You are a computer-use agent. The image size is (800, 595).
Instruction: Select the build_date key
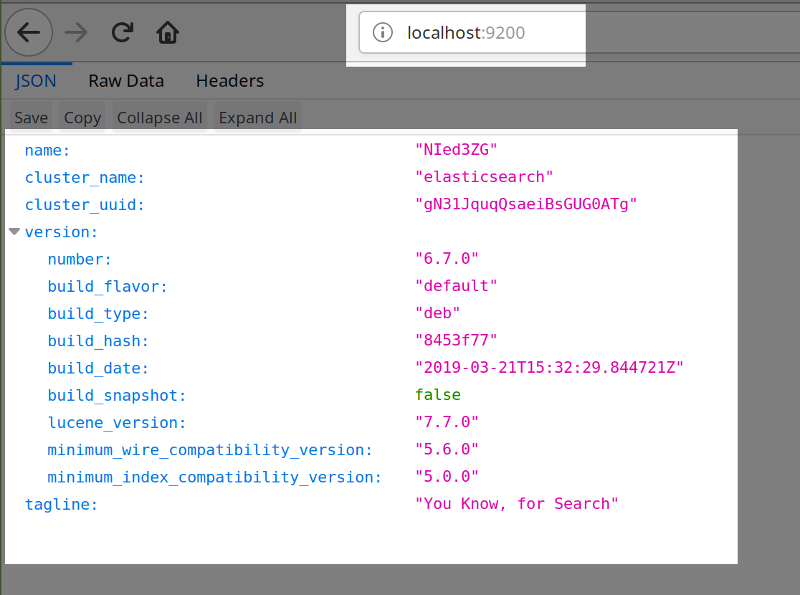coord(98,368)
